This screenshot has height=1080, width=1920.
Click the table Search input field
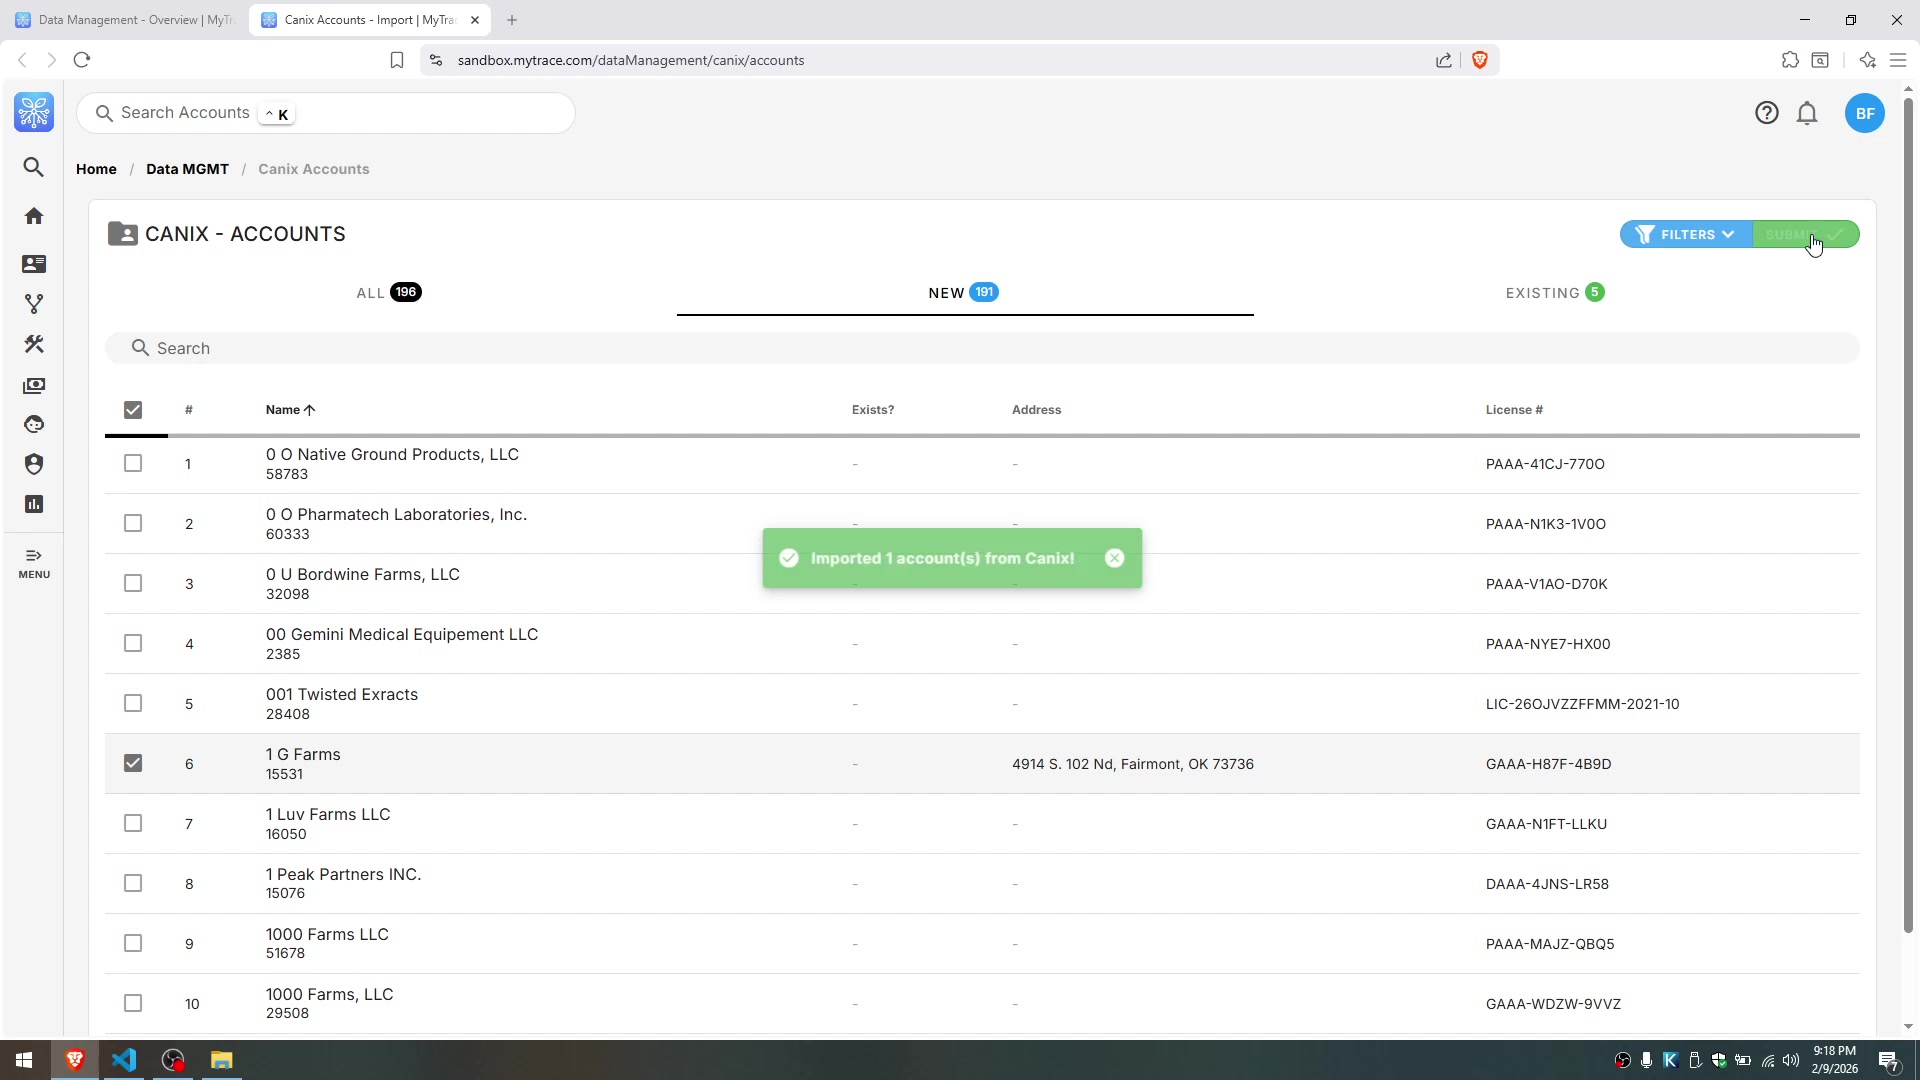980,348
